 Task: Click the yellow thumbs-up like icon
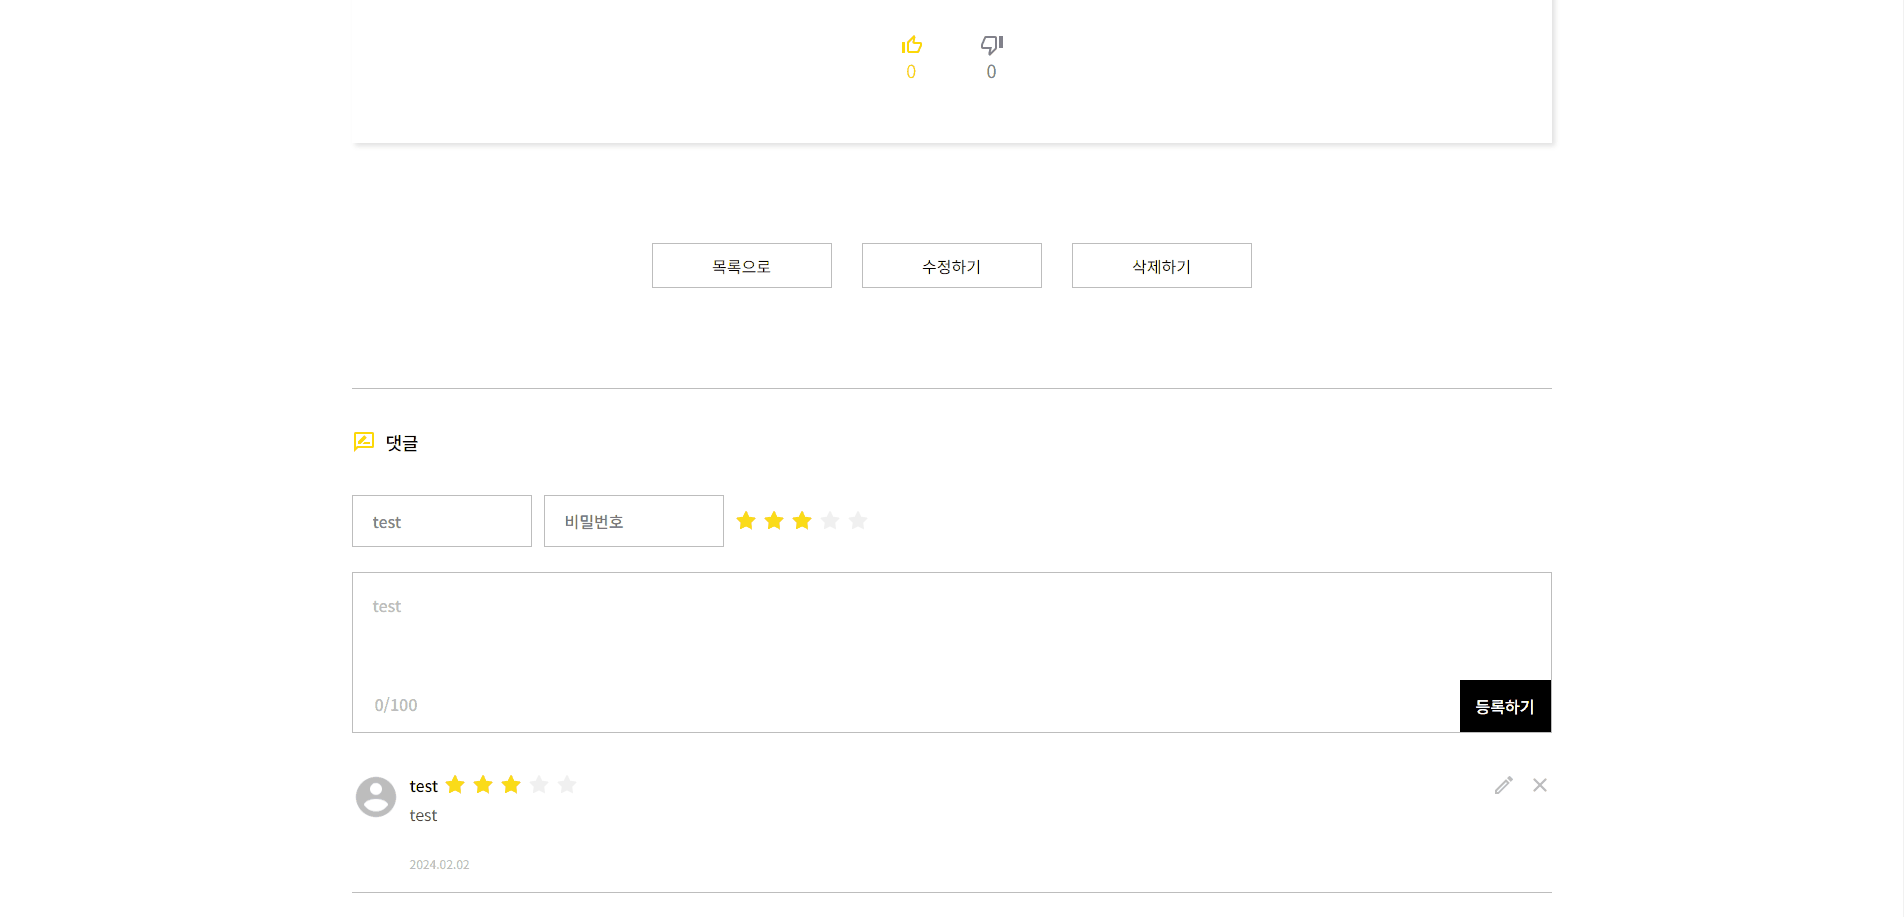coord(911,45)
